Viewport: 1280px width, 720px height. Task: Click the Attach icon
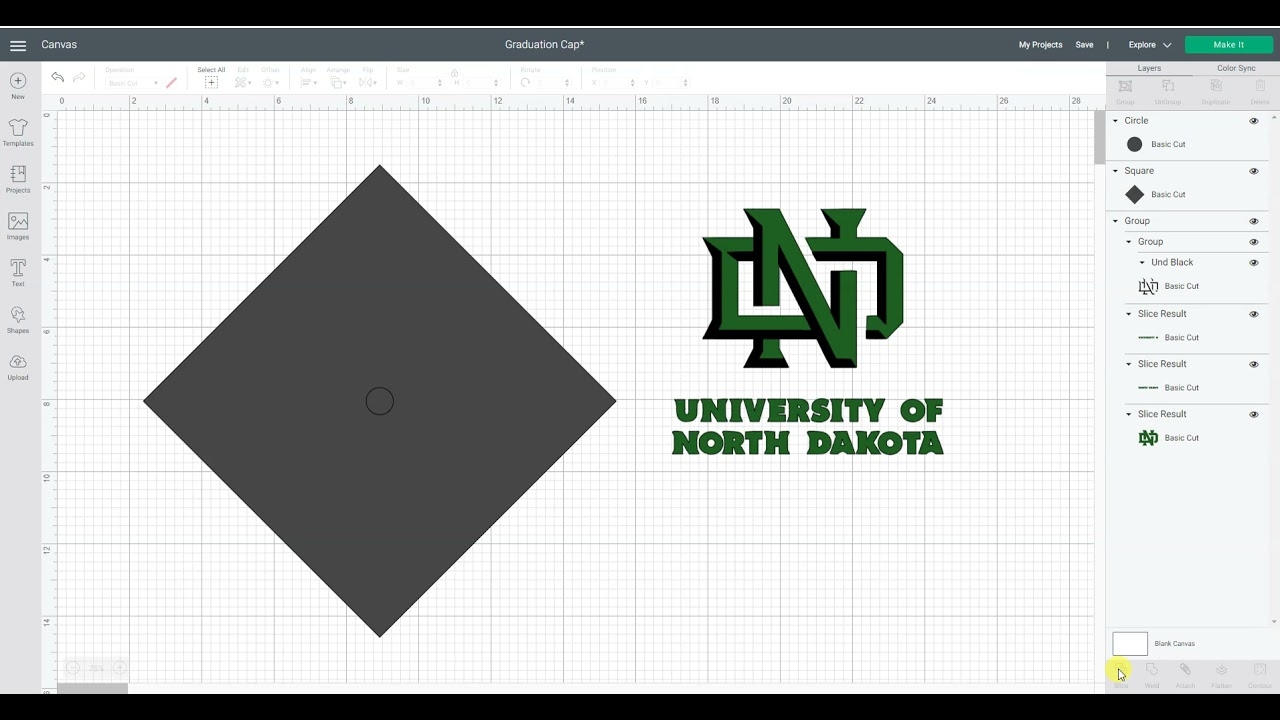(1186, 672)
